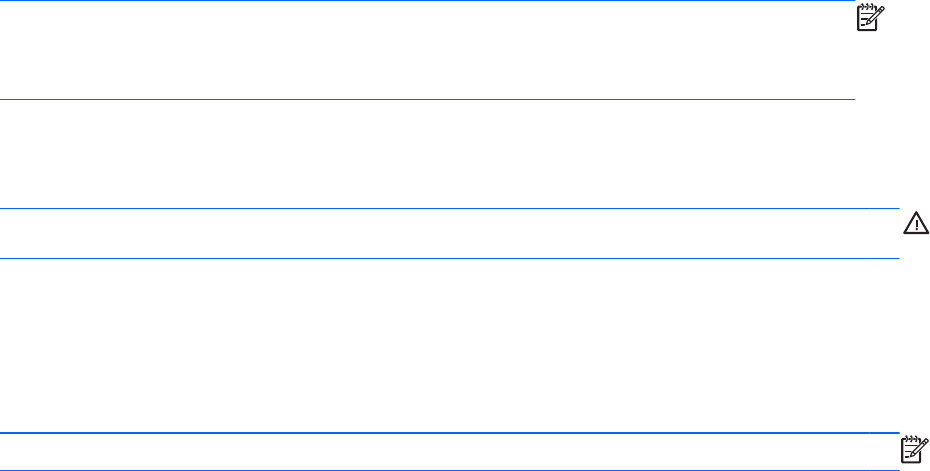The image size is (930, 471).
Task: Click left end of the caution block's upper rule
Action: [5, 209]
